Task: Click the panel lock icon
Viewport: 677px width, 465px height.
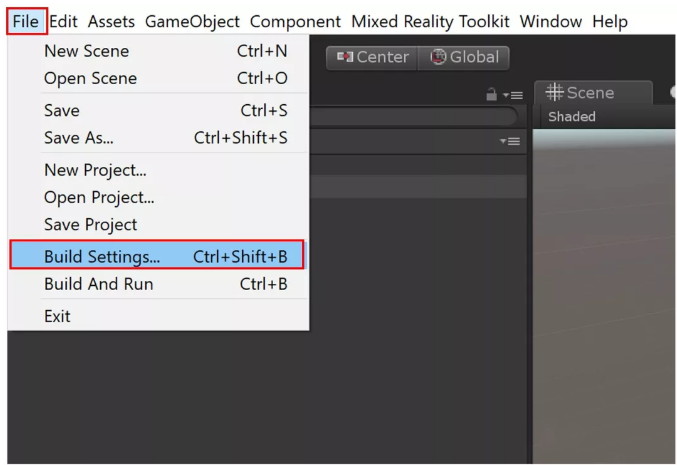Action: pos(491,94)
